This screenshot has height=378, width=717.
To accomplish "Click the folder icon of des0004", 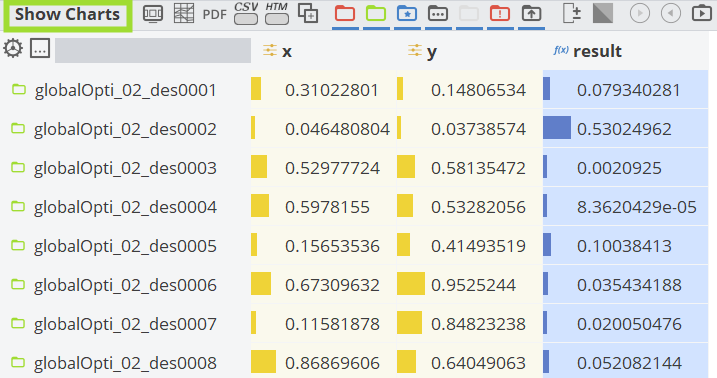I will (18, 206).
